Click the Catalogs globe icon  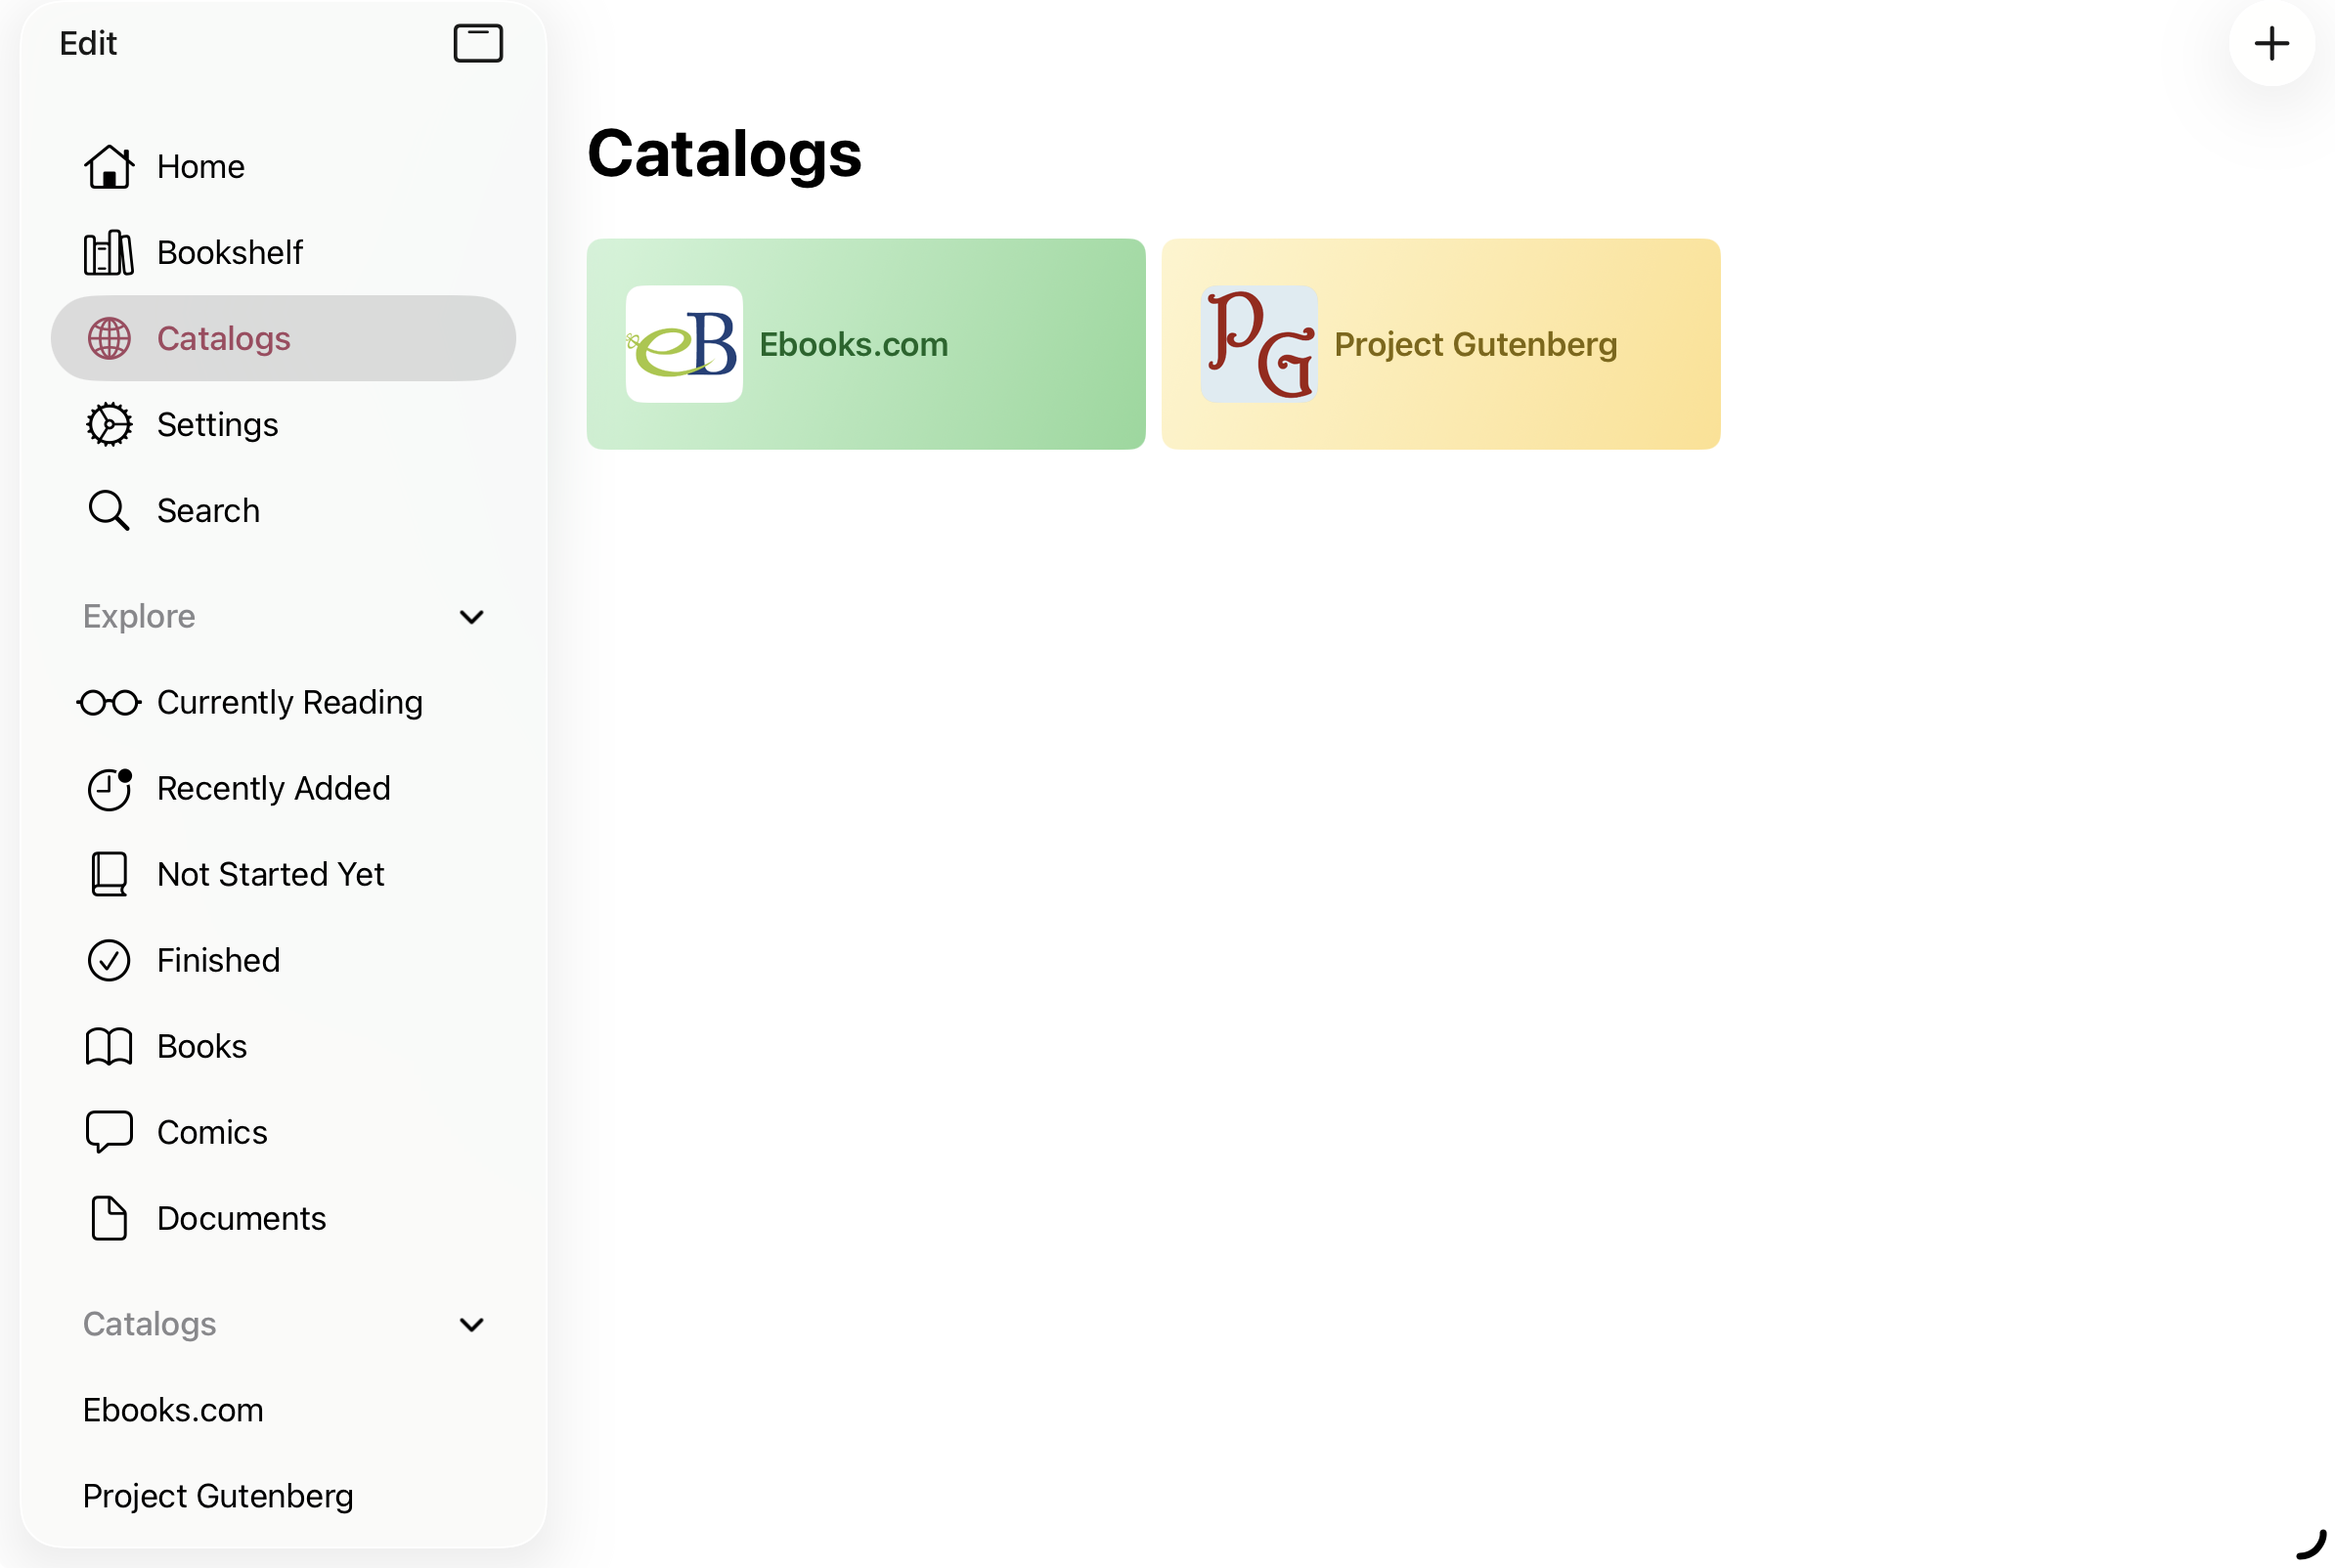108,338
